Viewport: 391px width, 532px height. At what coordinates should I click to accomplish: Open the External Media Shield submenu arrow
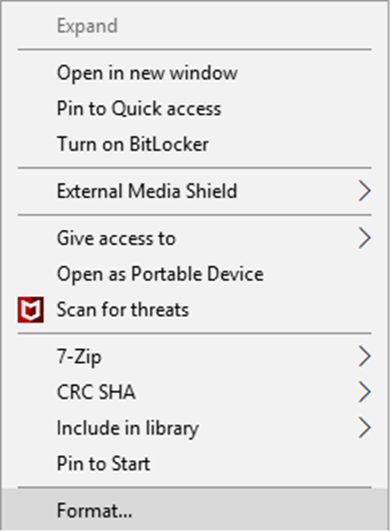click(364, 191)
